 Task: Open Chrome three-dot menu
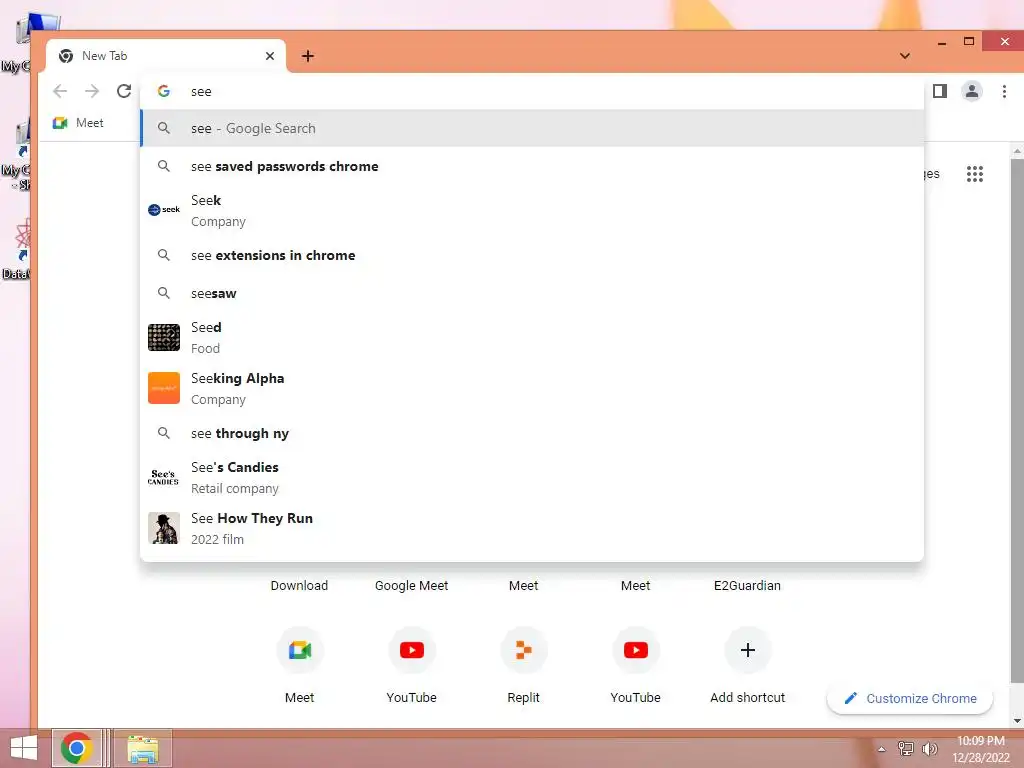click(x=1004, y=91)
